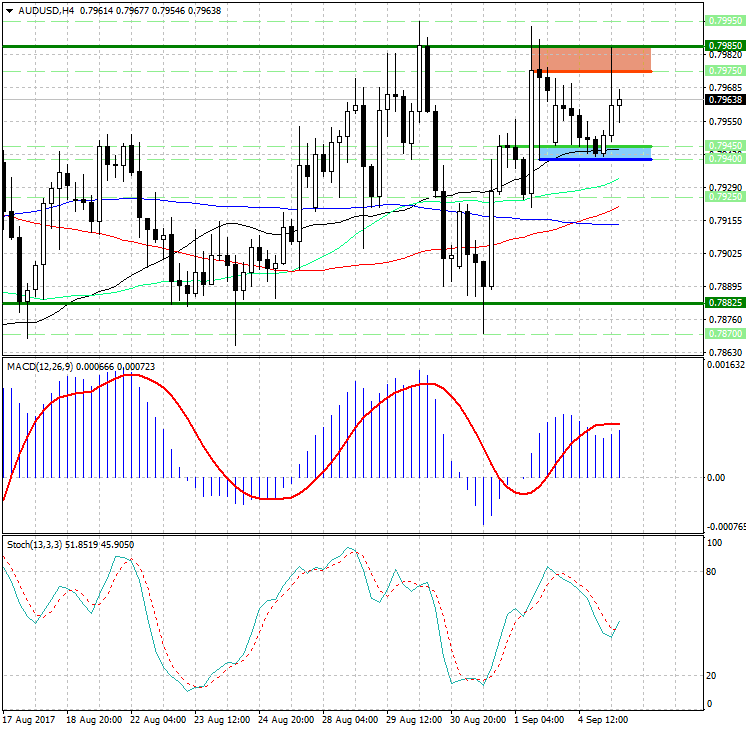Click the triangle icon beside AUDUSD,H4 title
746x731 pixels.
coord(8,11)
